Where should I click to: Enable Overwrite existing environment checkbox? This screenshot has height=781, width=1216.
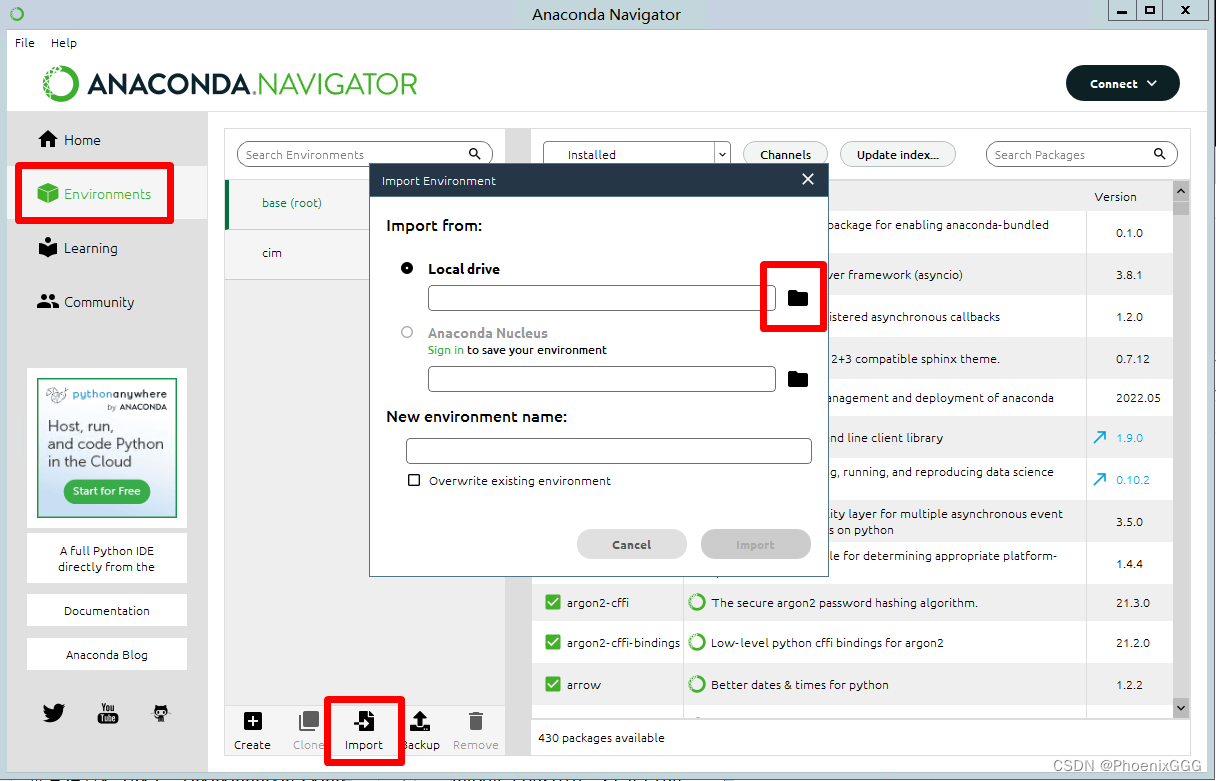414,481
